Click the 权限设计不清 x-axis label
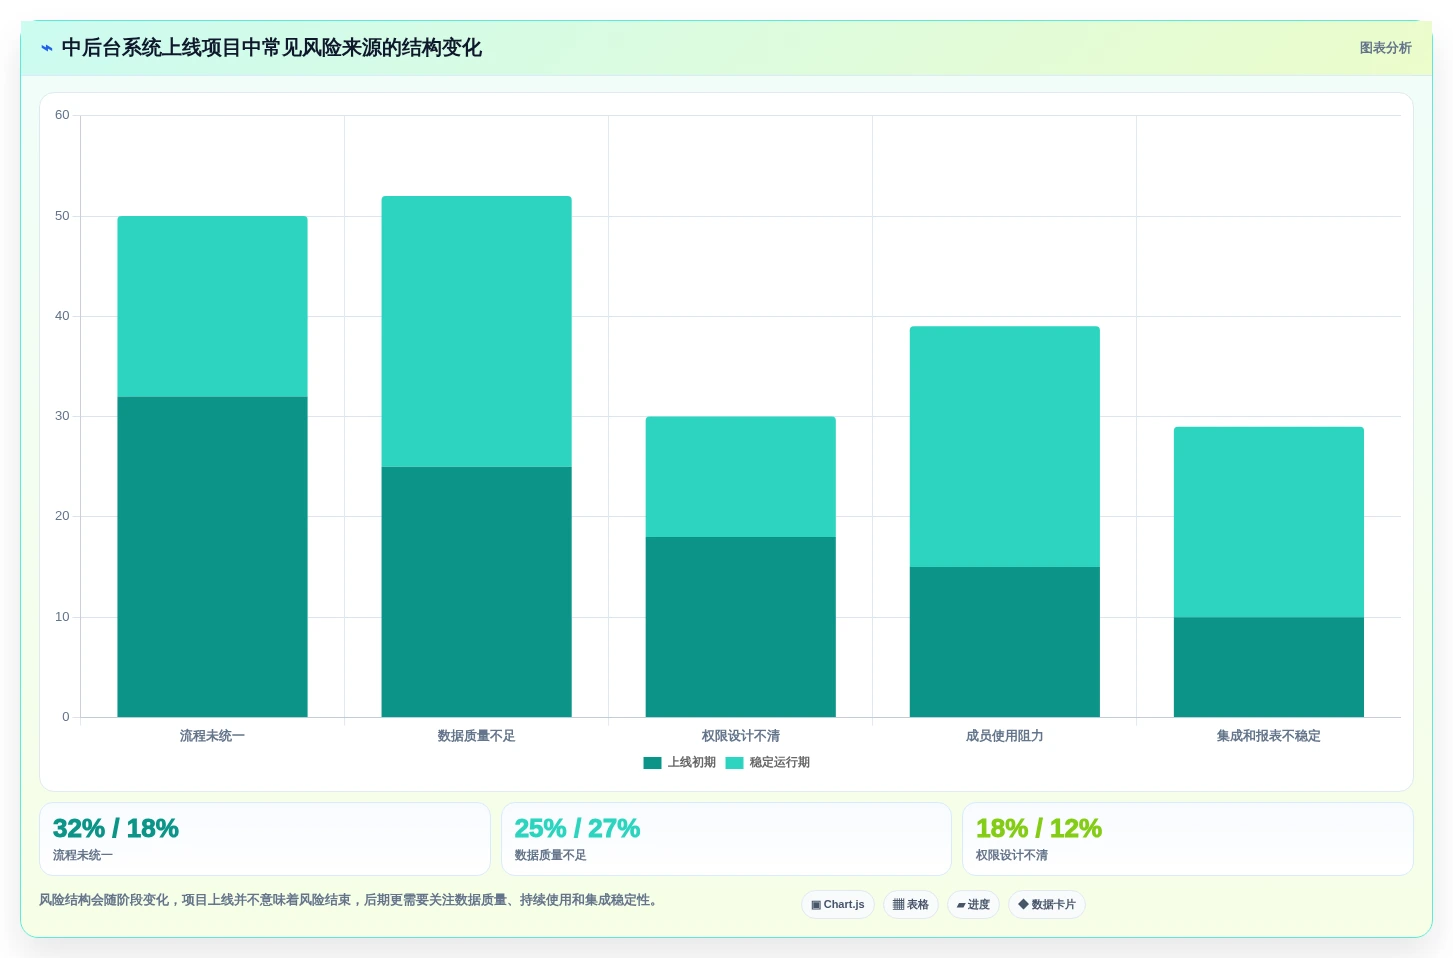This screenshot has height=958, width=1453. pyautogui.click(x=740, y=736)
